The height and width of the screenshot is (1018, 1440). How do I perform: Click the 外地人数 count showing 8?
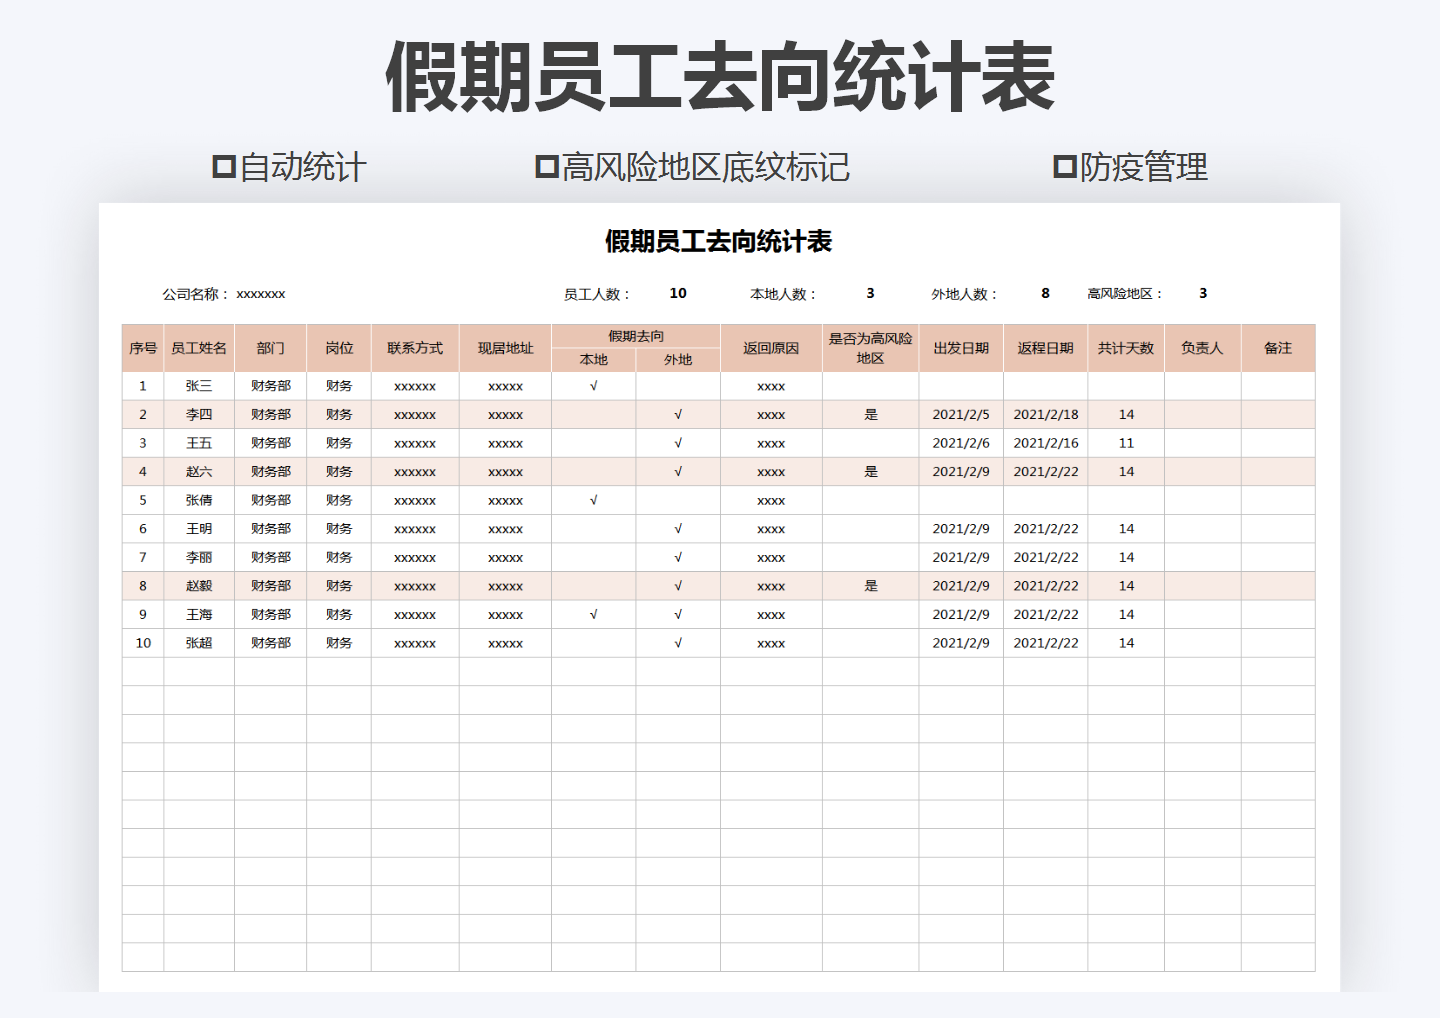click(1043, 293)
